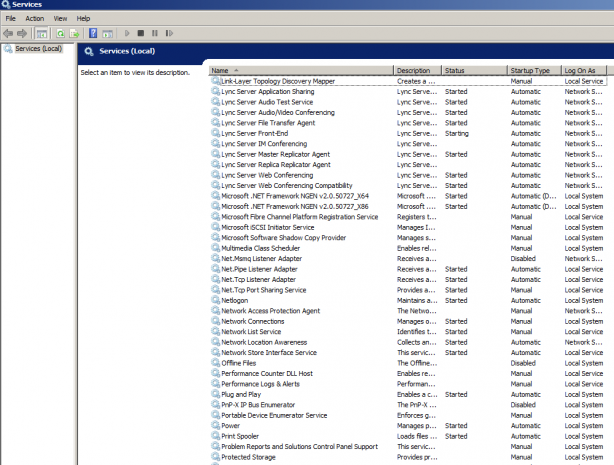
Task: Click the gear icon beside Lync Server Front-End
Action: point(215,133)
